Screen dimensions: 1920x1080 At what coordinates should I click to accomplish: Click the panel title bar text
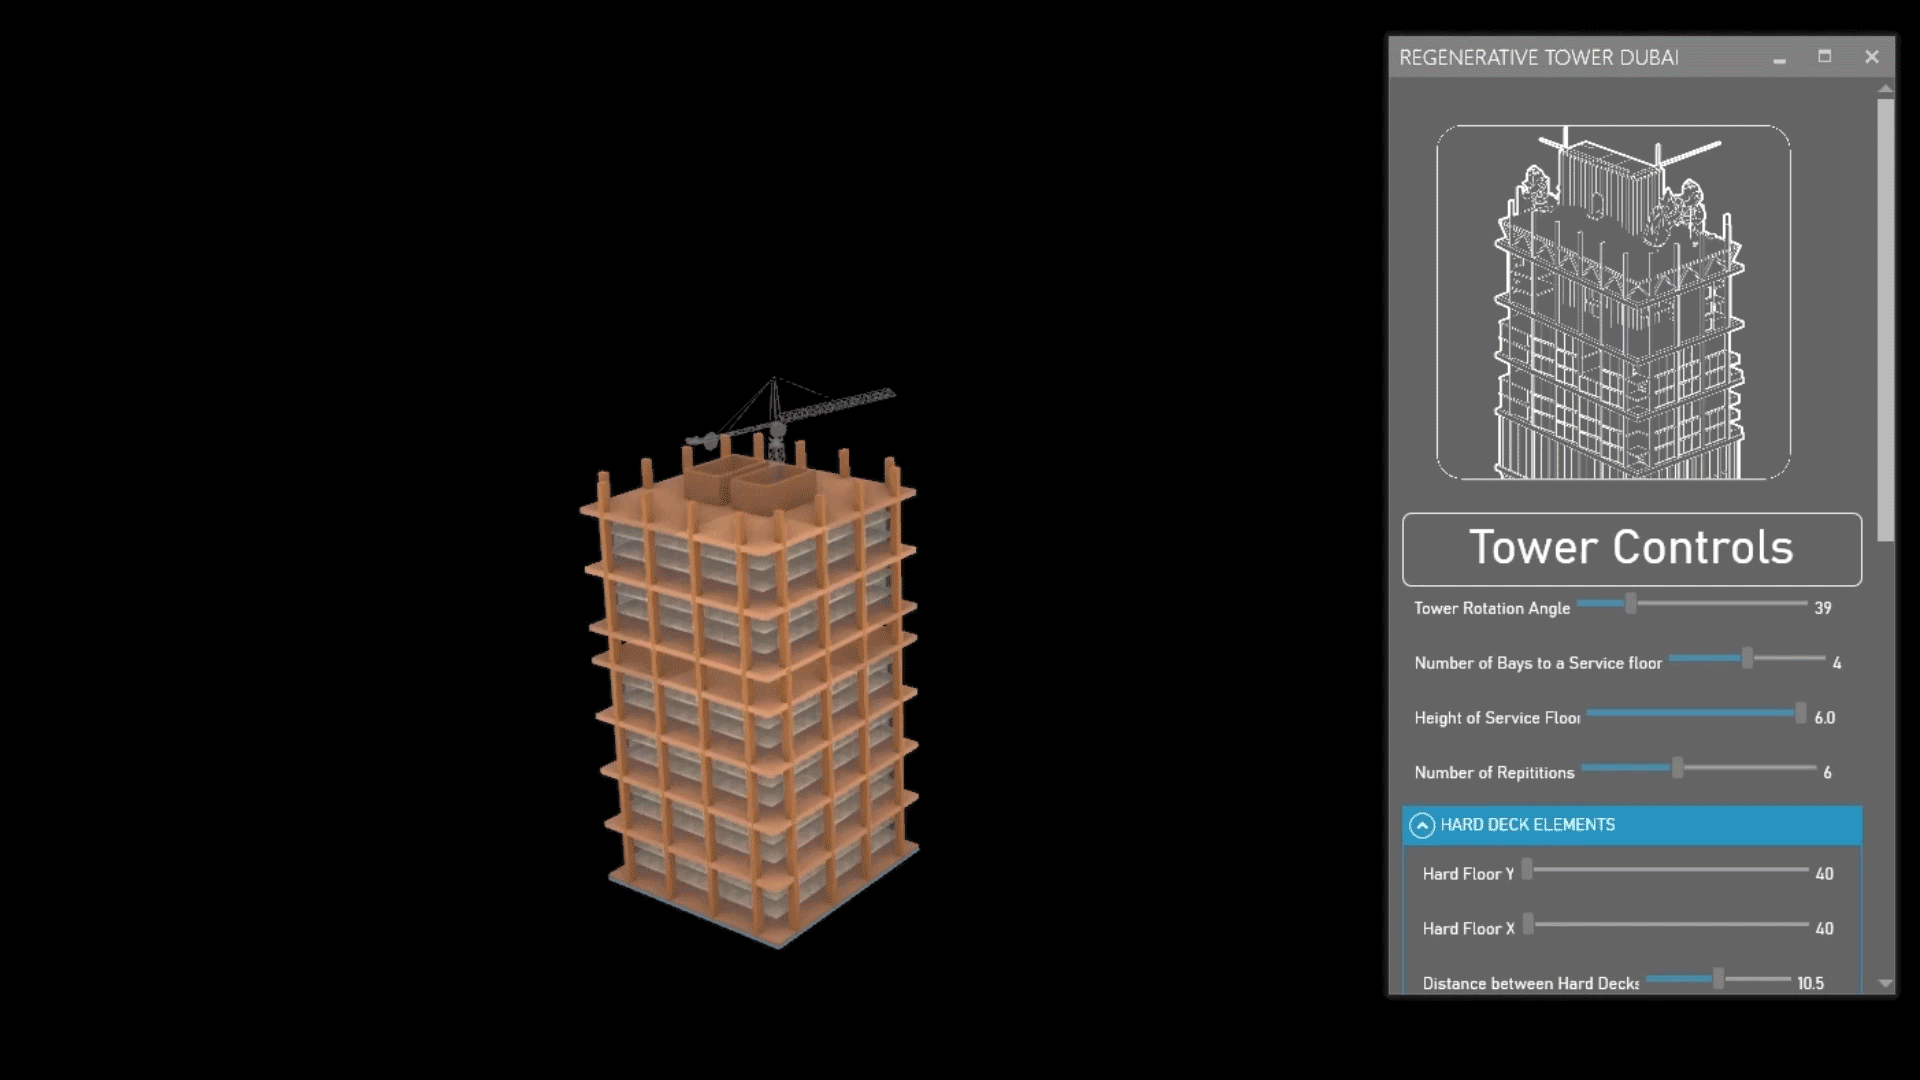coord(1538,58)
